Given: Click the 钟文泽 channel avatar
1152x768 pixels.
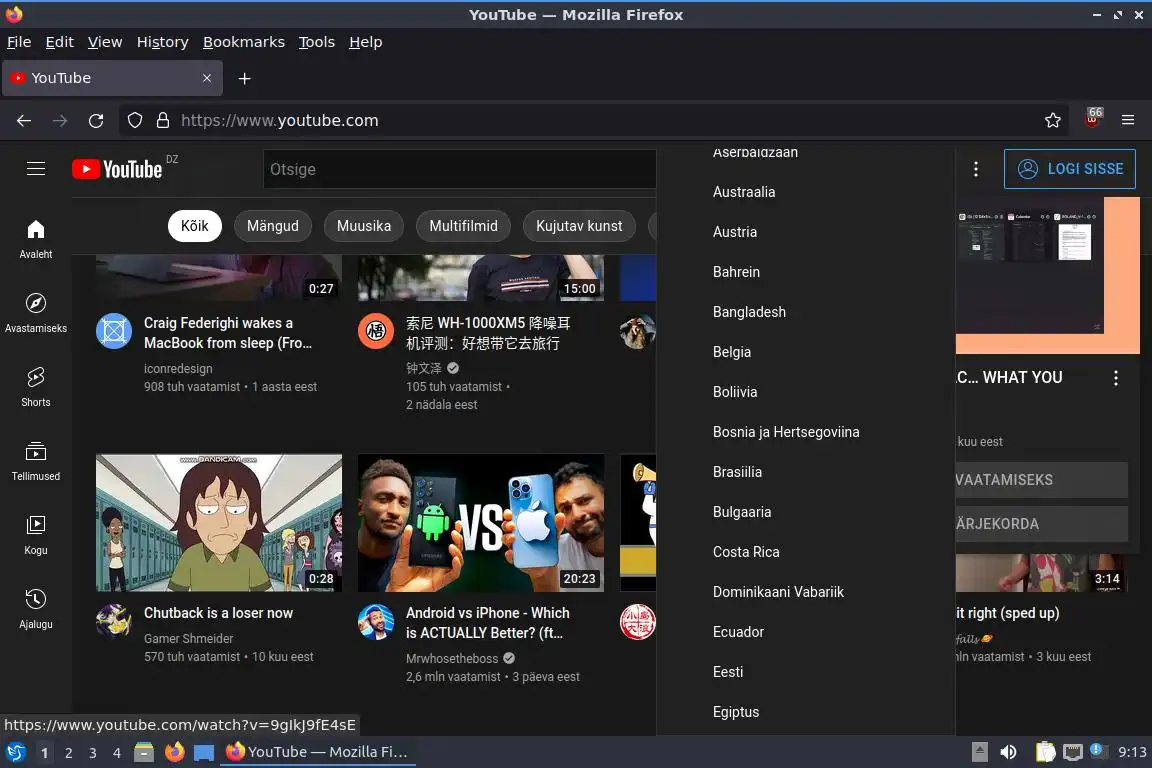Looking at the screenshot, I should 376,331.
